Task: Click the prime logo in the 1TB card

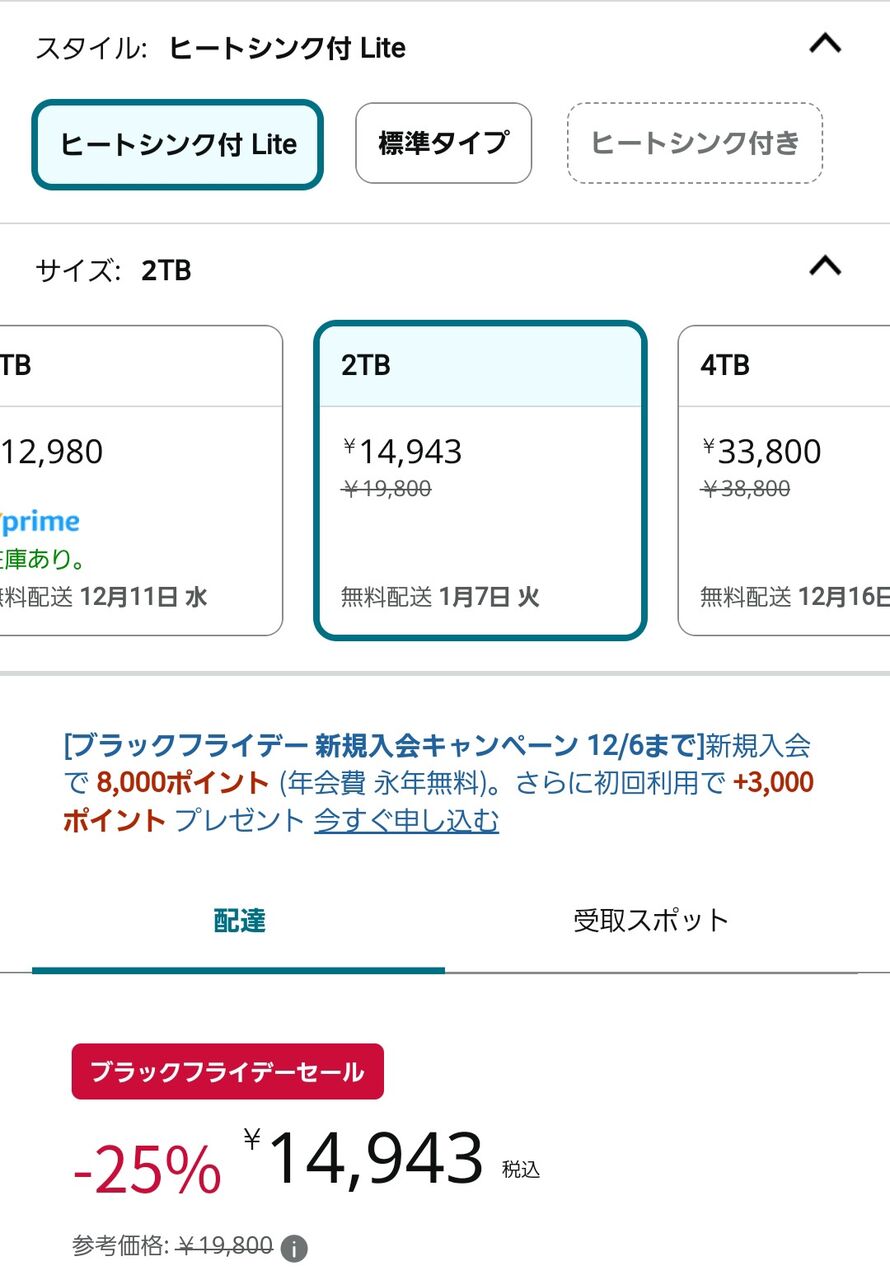Action: click(x=42, y=522)
